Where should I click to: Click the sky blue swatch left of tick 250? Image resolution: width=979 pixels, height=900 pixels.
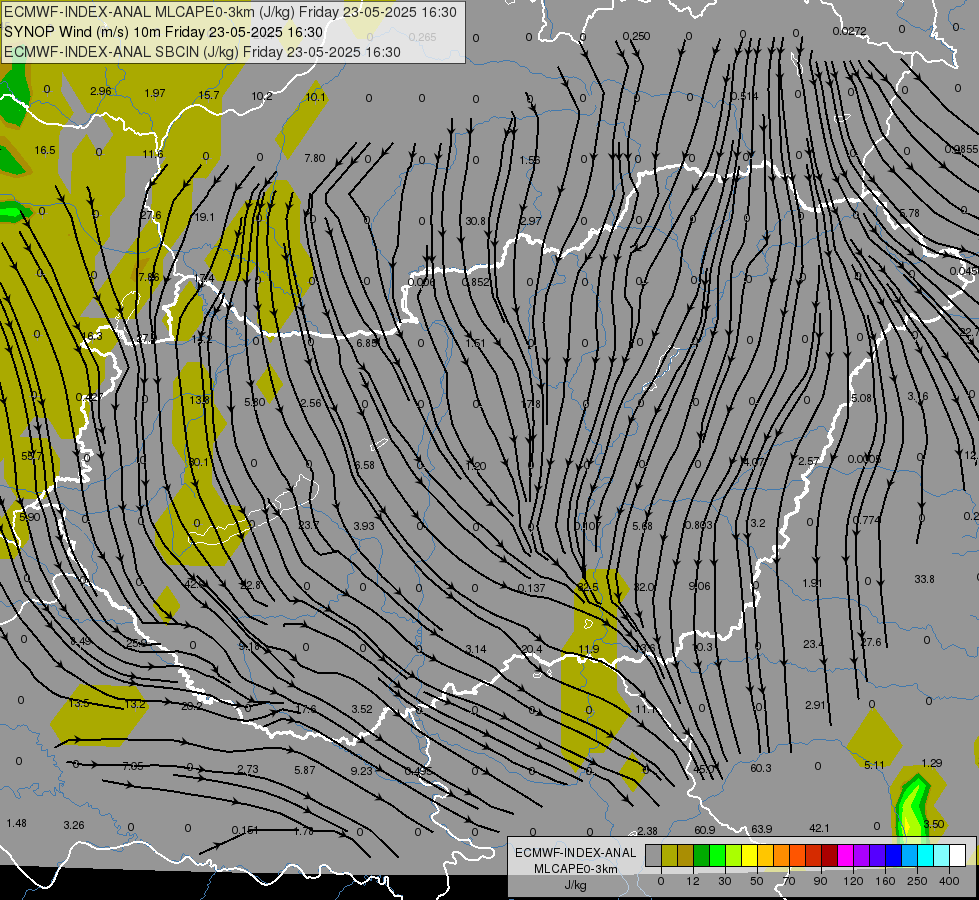[x=909, y=855]
